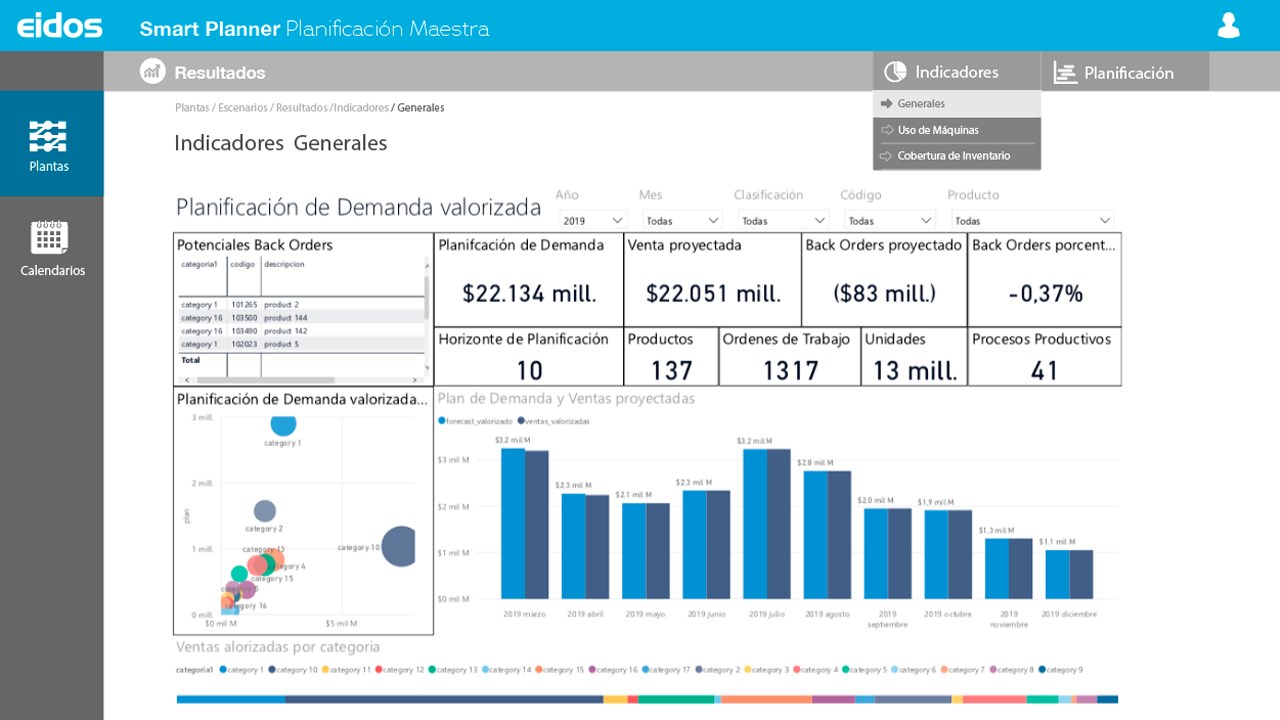Click the category 2 bubble in scatter chart

[264, 512]
